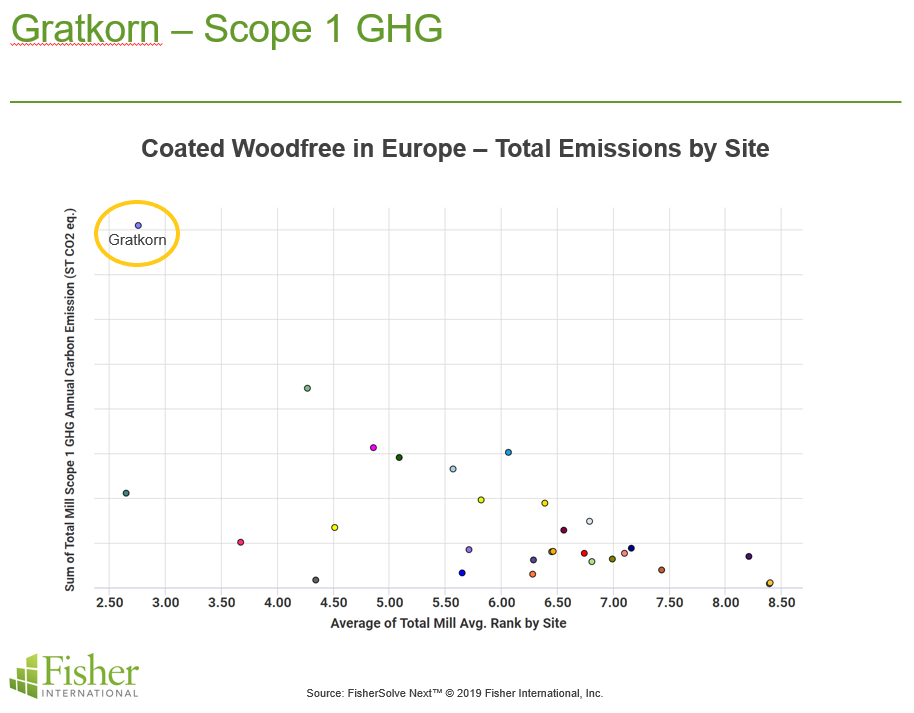Click the teal point near 2.50

[x=126, y=493]
